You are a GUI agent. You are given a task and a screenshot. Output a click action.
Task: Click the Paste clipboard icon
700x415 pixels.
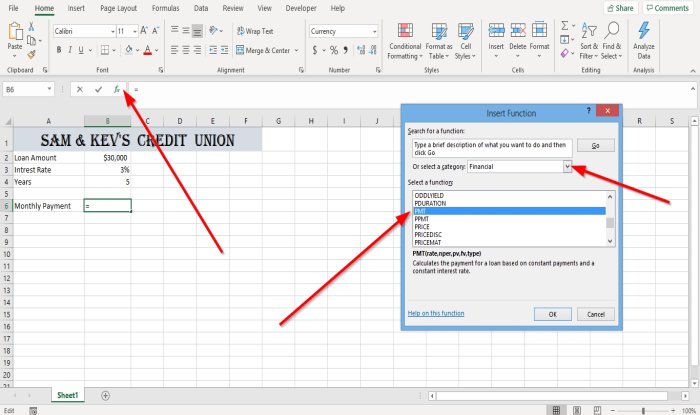15,31
